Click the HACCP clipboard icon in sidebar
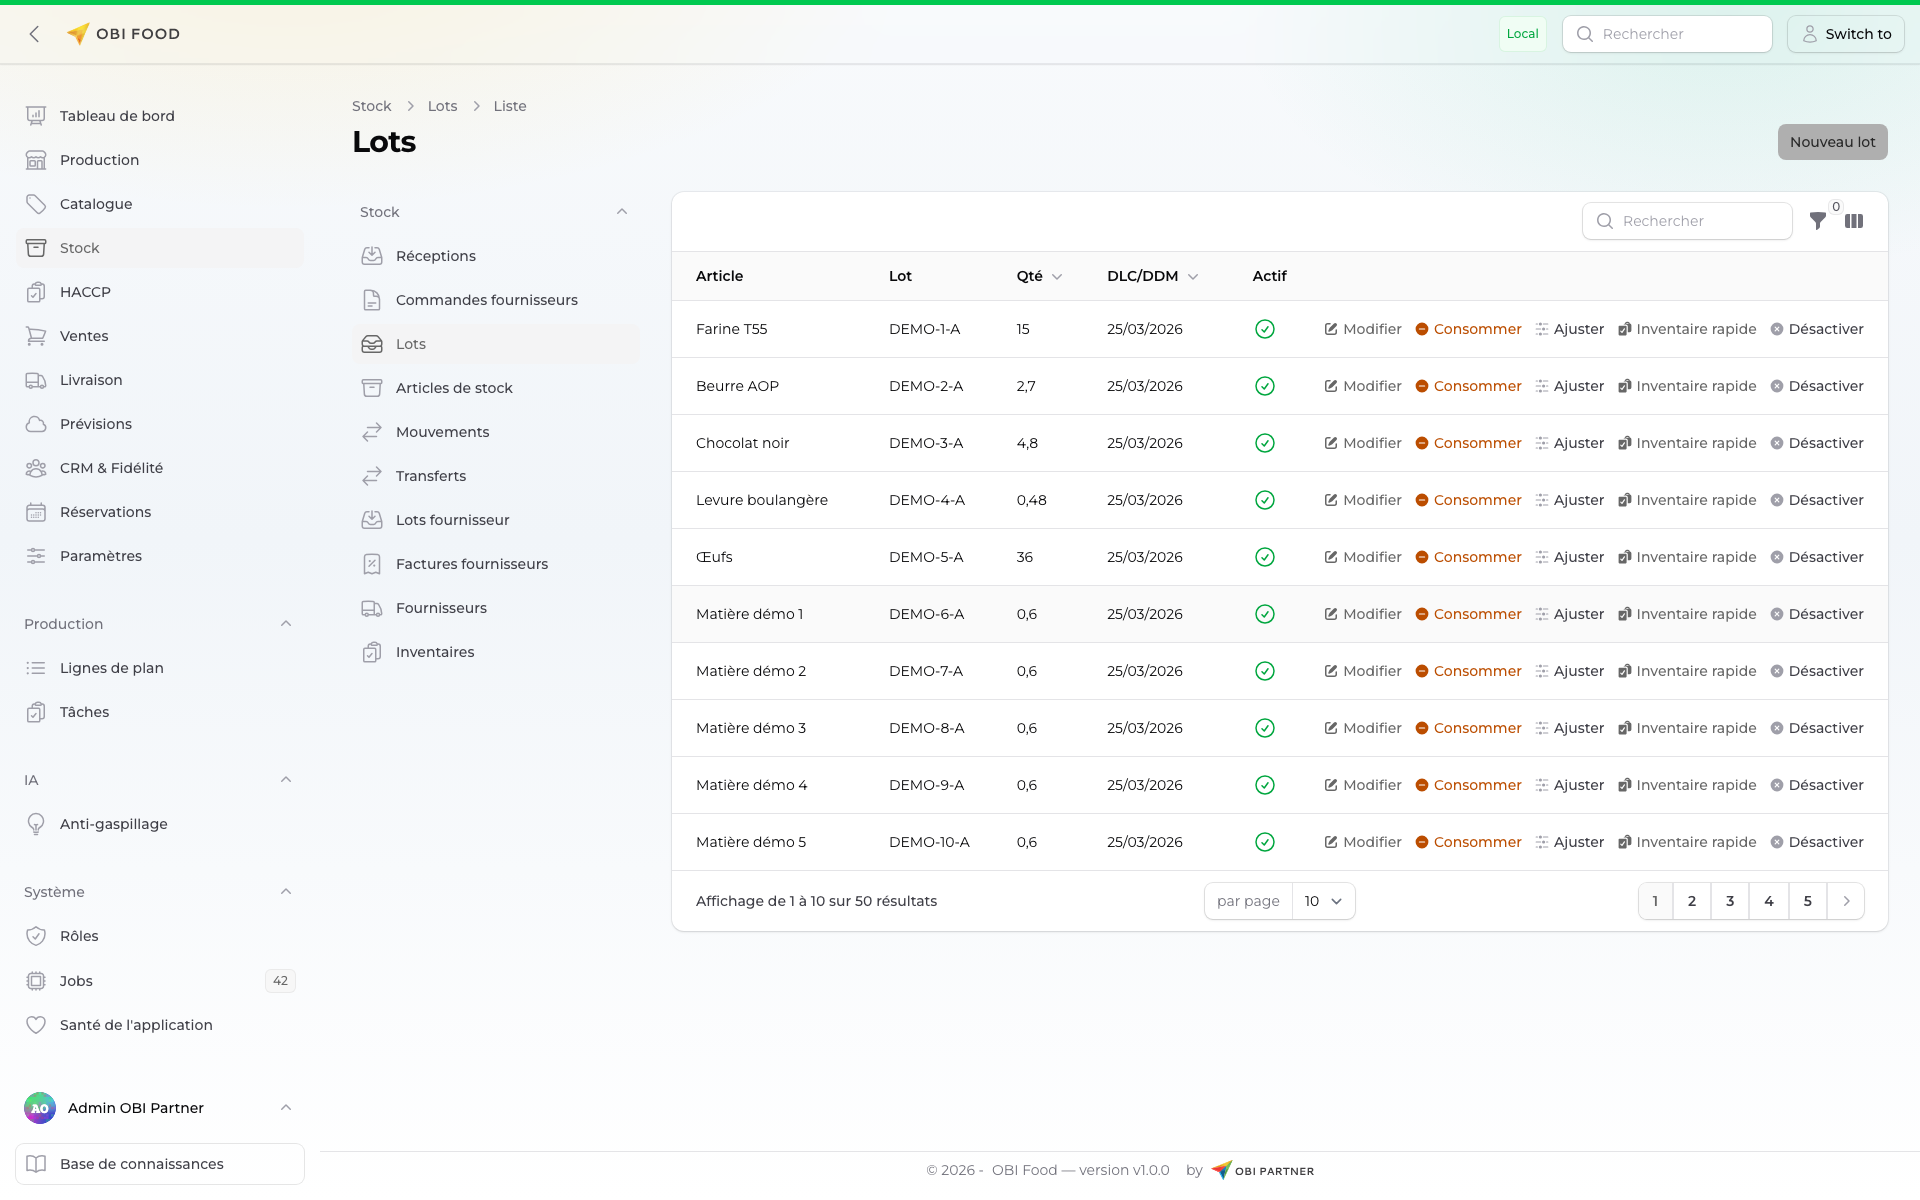The width and height of the screenshot is (1920, 1200). pyautogui.click(x=36, y=292)
